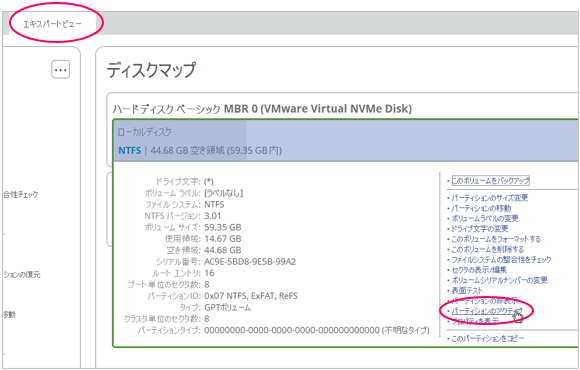
Task: Click the ハードディスク ベーシック MBR 0 disk title
Action: [x=262, y=109]
